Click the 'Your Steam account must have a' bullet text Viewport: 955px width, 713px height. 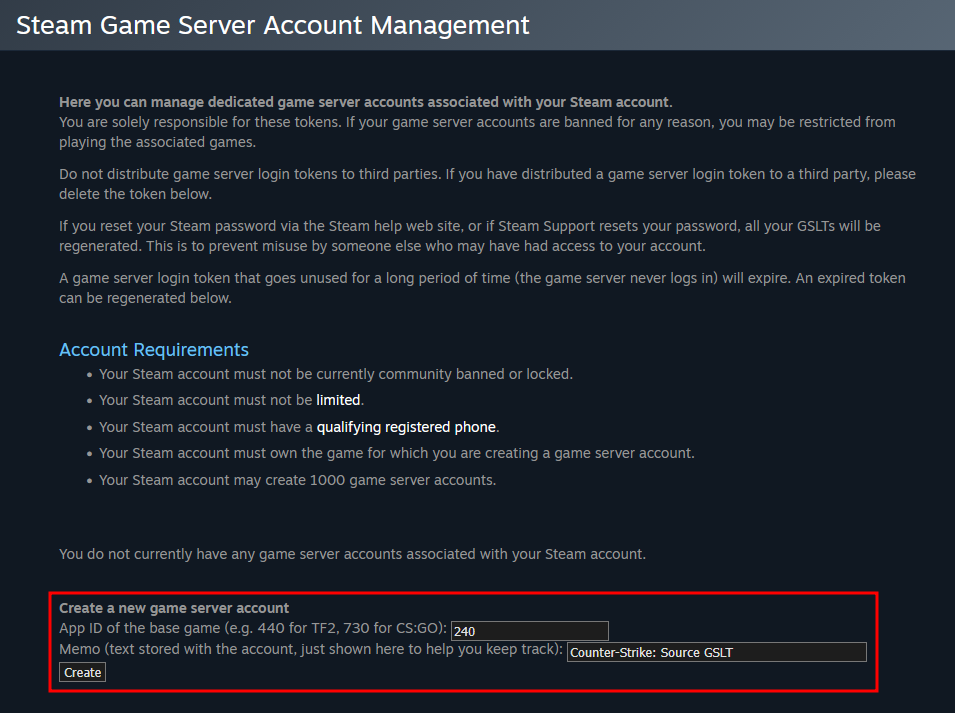(206, 427)
